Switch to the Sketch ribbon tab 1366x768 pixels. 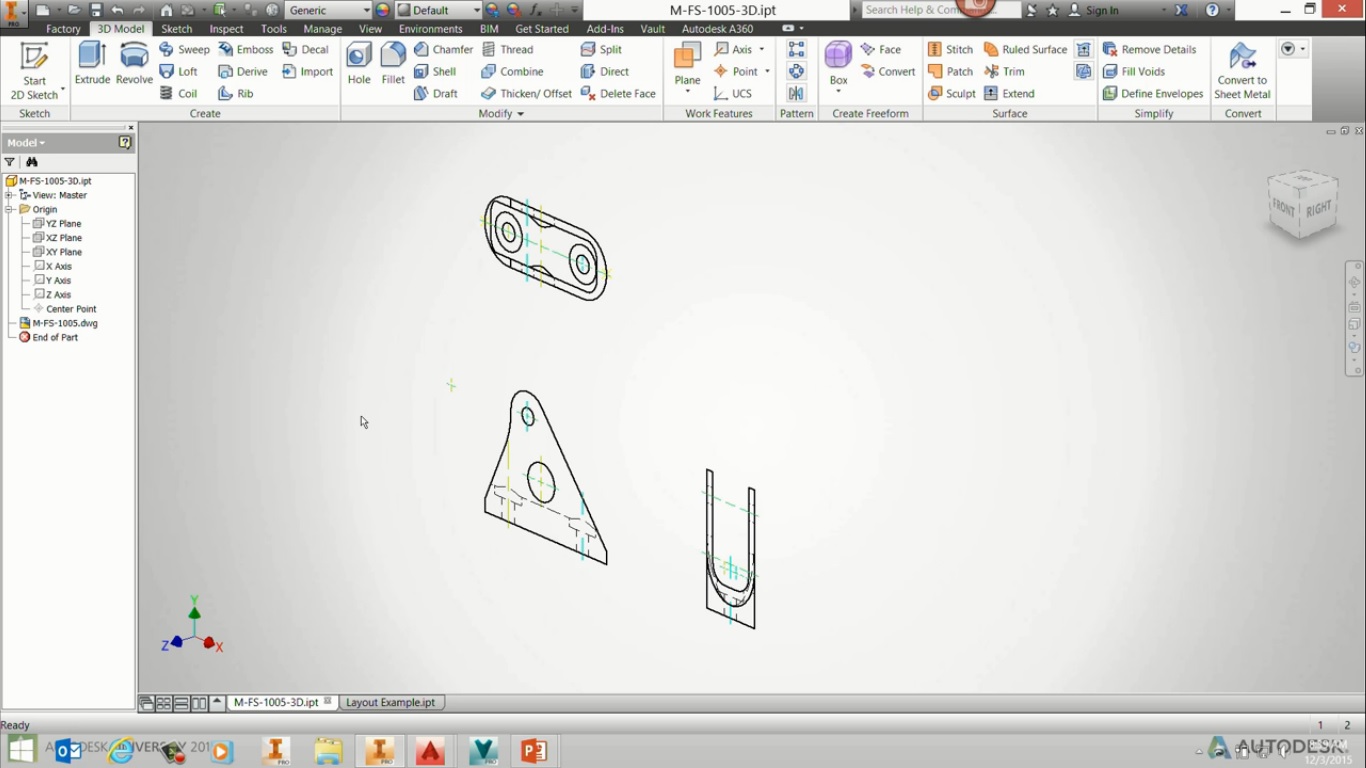click(x=176, y=29)
